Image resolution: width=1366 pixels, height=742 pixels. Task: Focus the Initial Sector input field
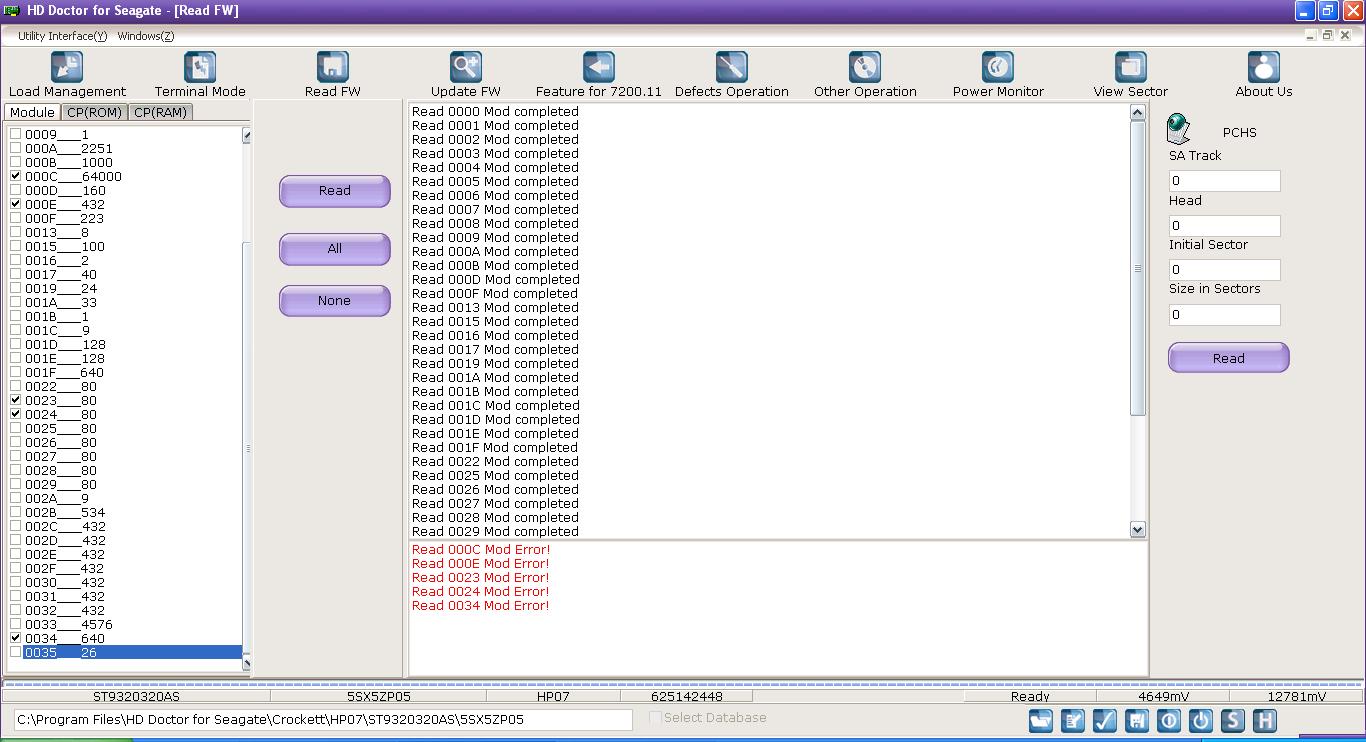(1225, 270)
